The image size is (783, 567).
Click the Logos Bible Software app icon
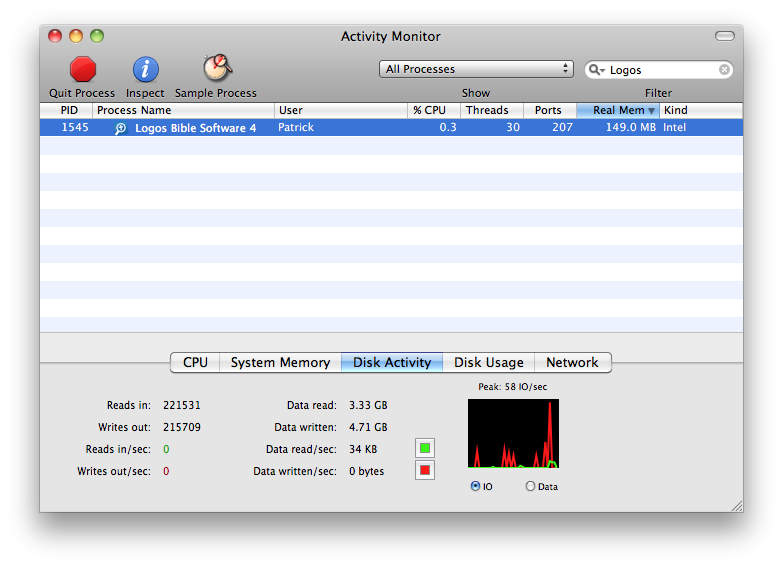pyautogui.click(x=120, y=128)
